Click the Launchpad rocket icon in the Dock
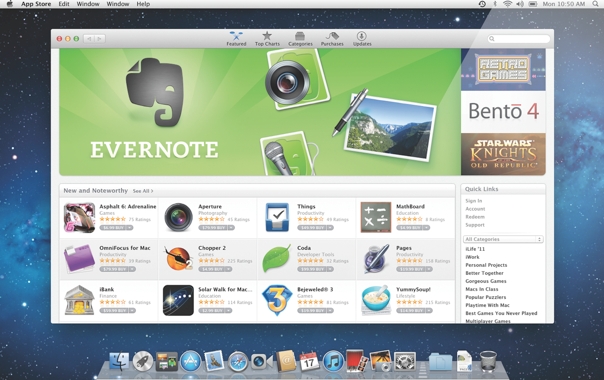This screenshot has width=604, height=380. tap(143, 362)
